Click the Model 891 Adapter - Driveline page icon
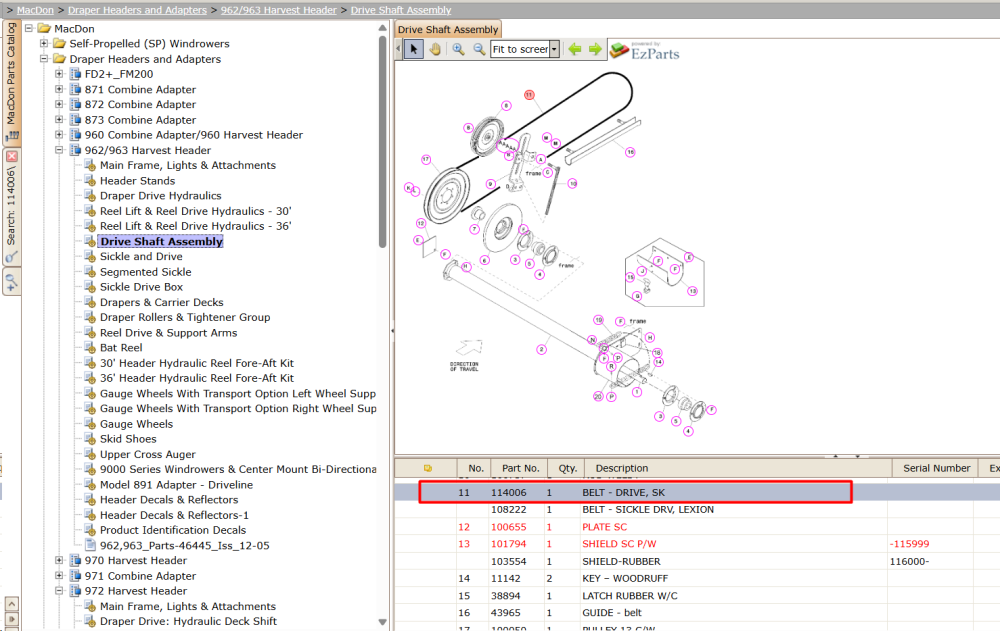Screen dimensions: 1000x631 [x=91, y=485]
